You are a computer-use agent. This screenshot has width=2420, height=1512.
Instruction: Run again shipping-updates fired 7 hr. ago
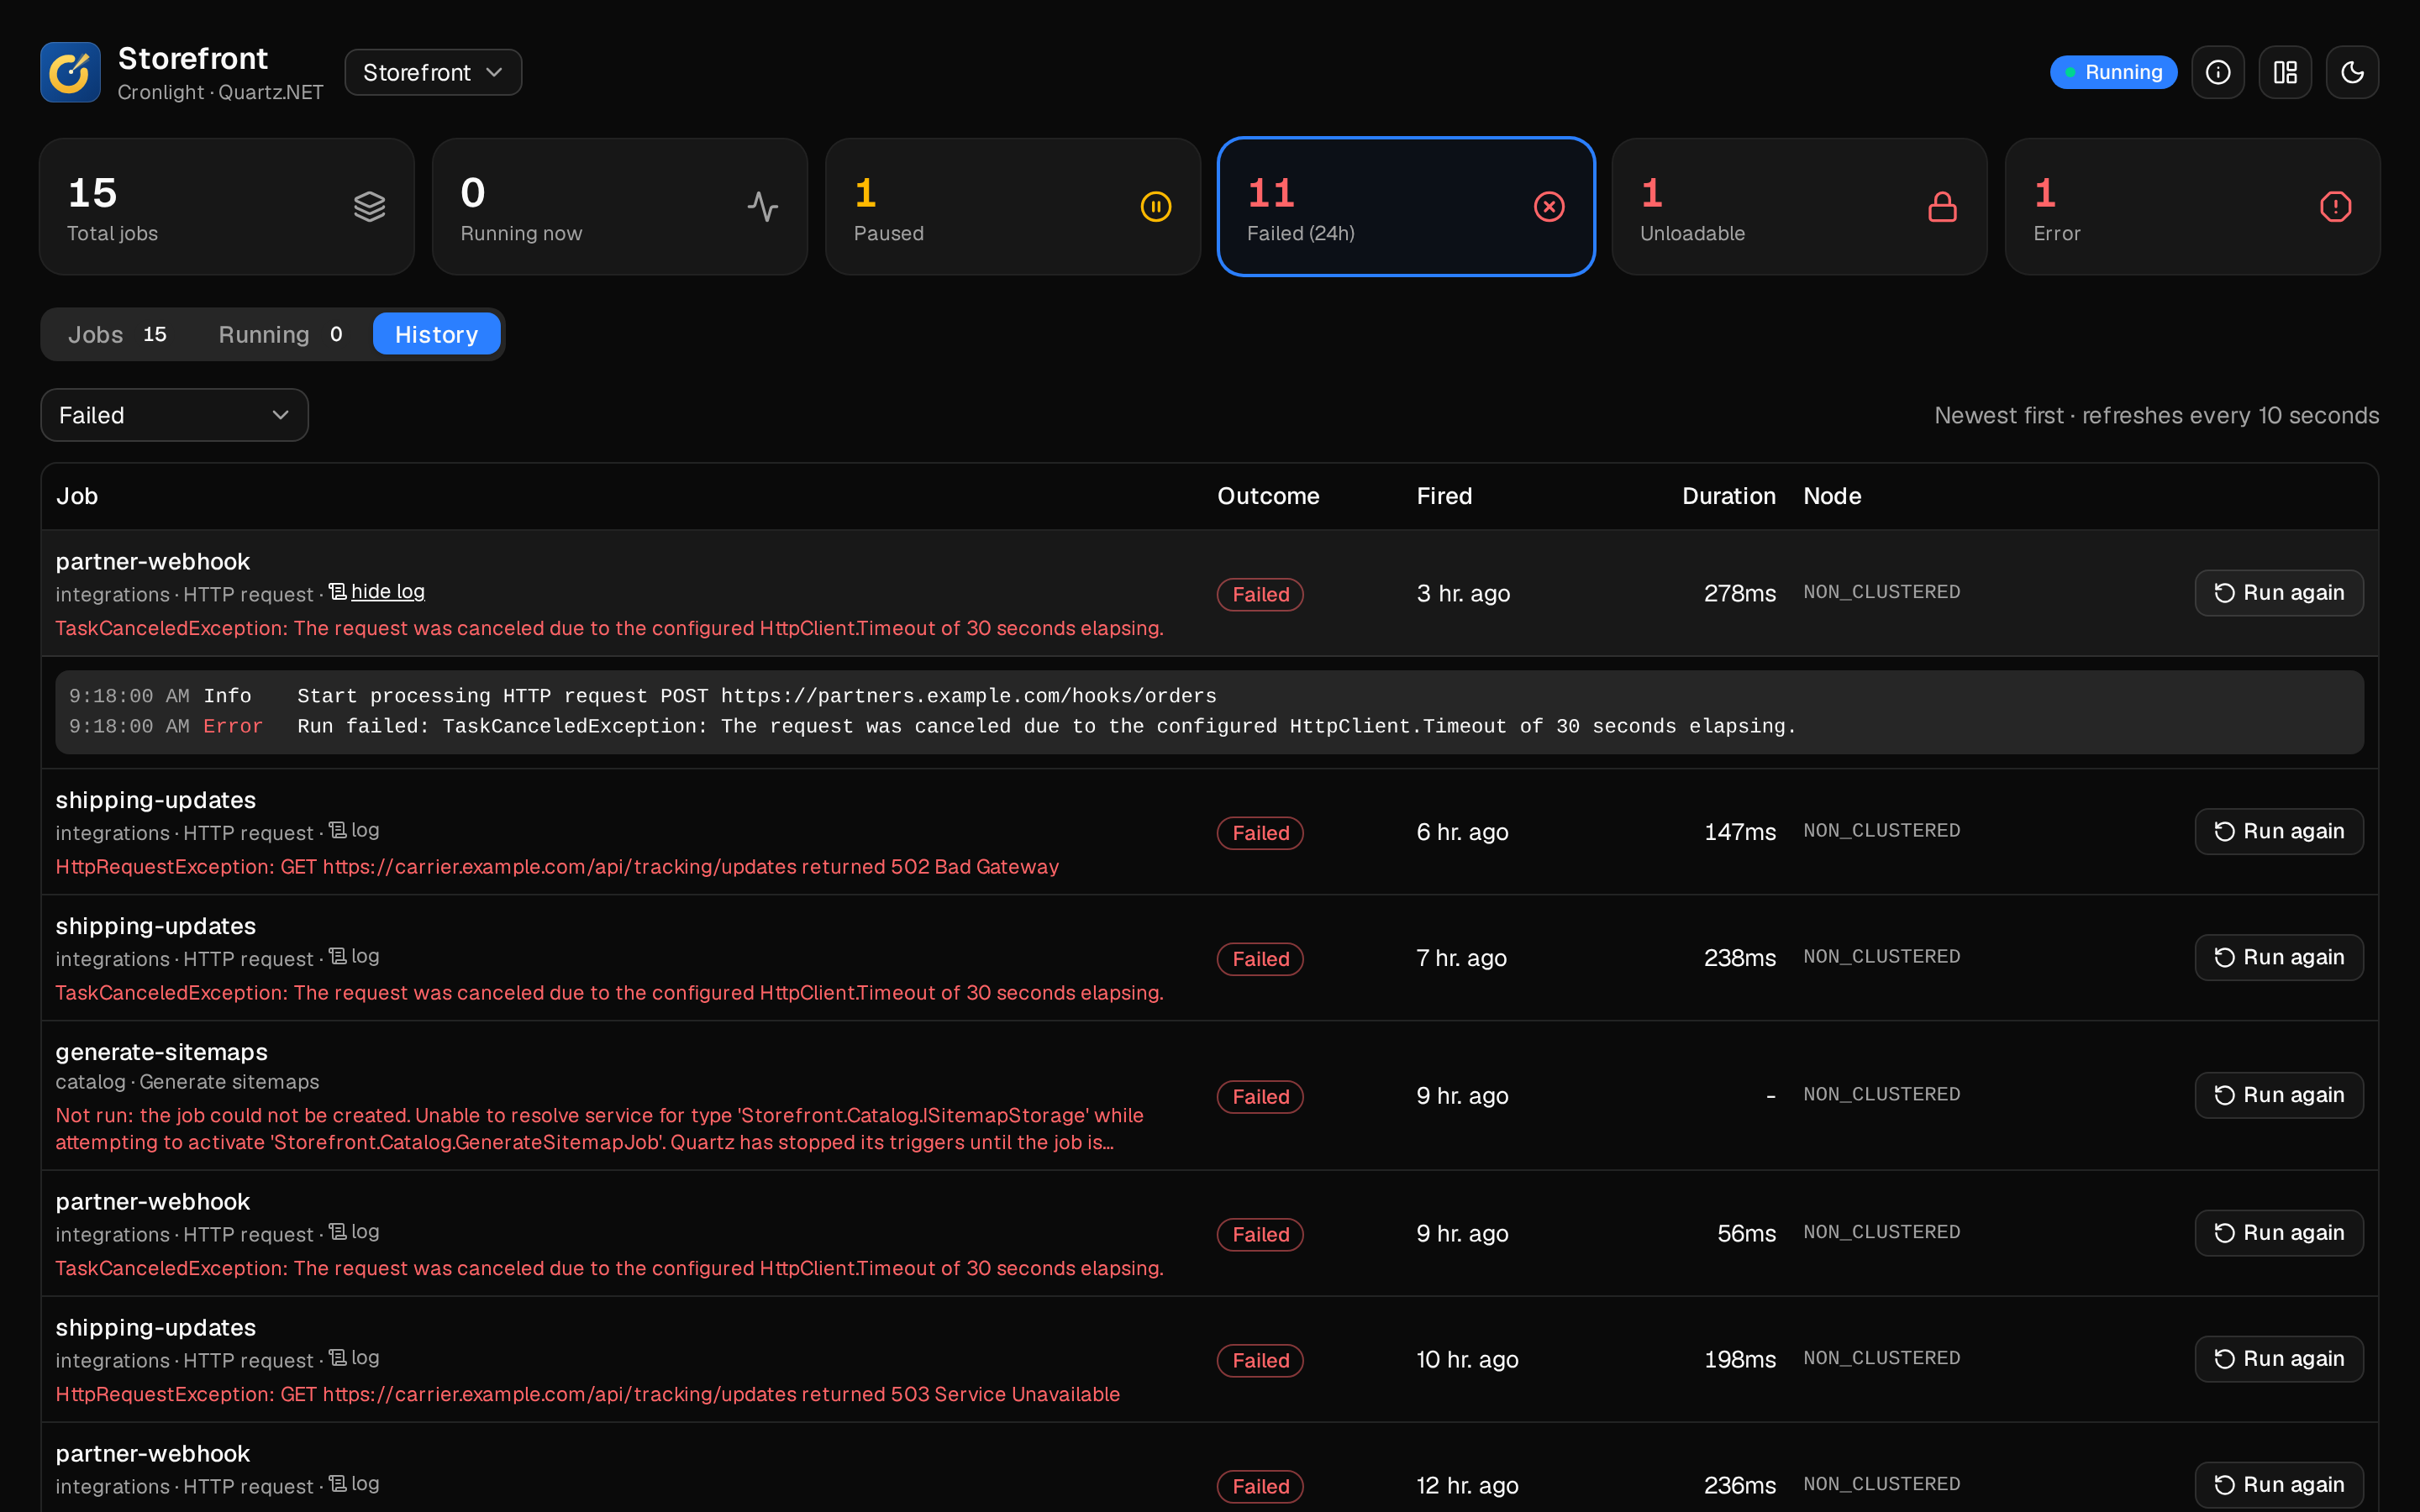2279,957
